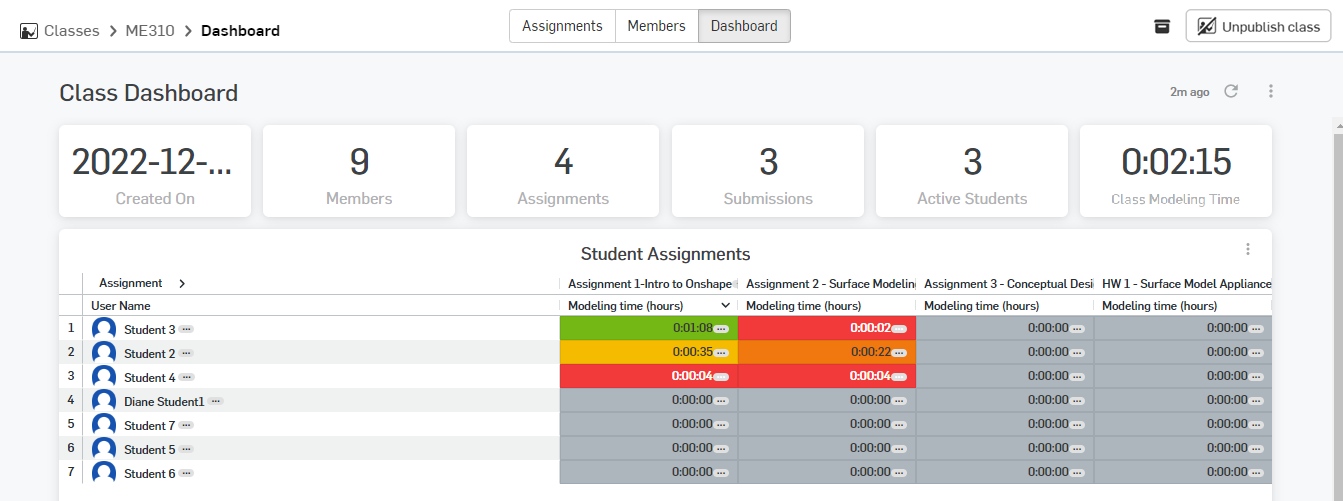Open the Class Dashboard three-dot menu
This screenshot has height=501, width=1343.
click(x=1271, y=91)
